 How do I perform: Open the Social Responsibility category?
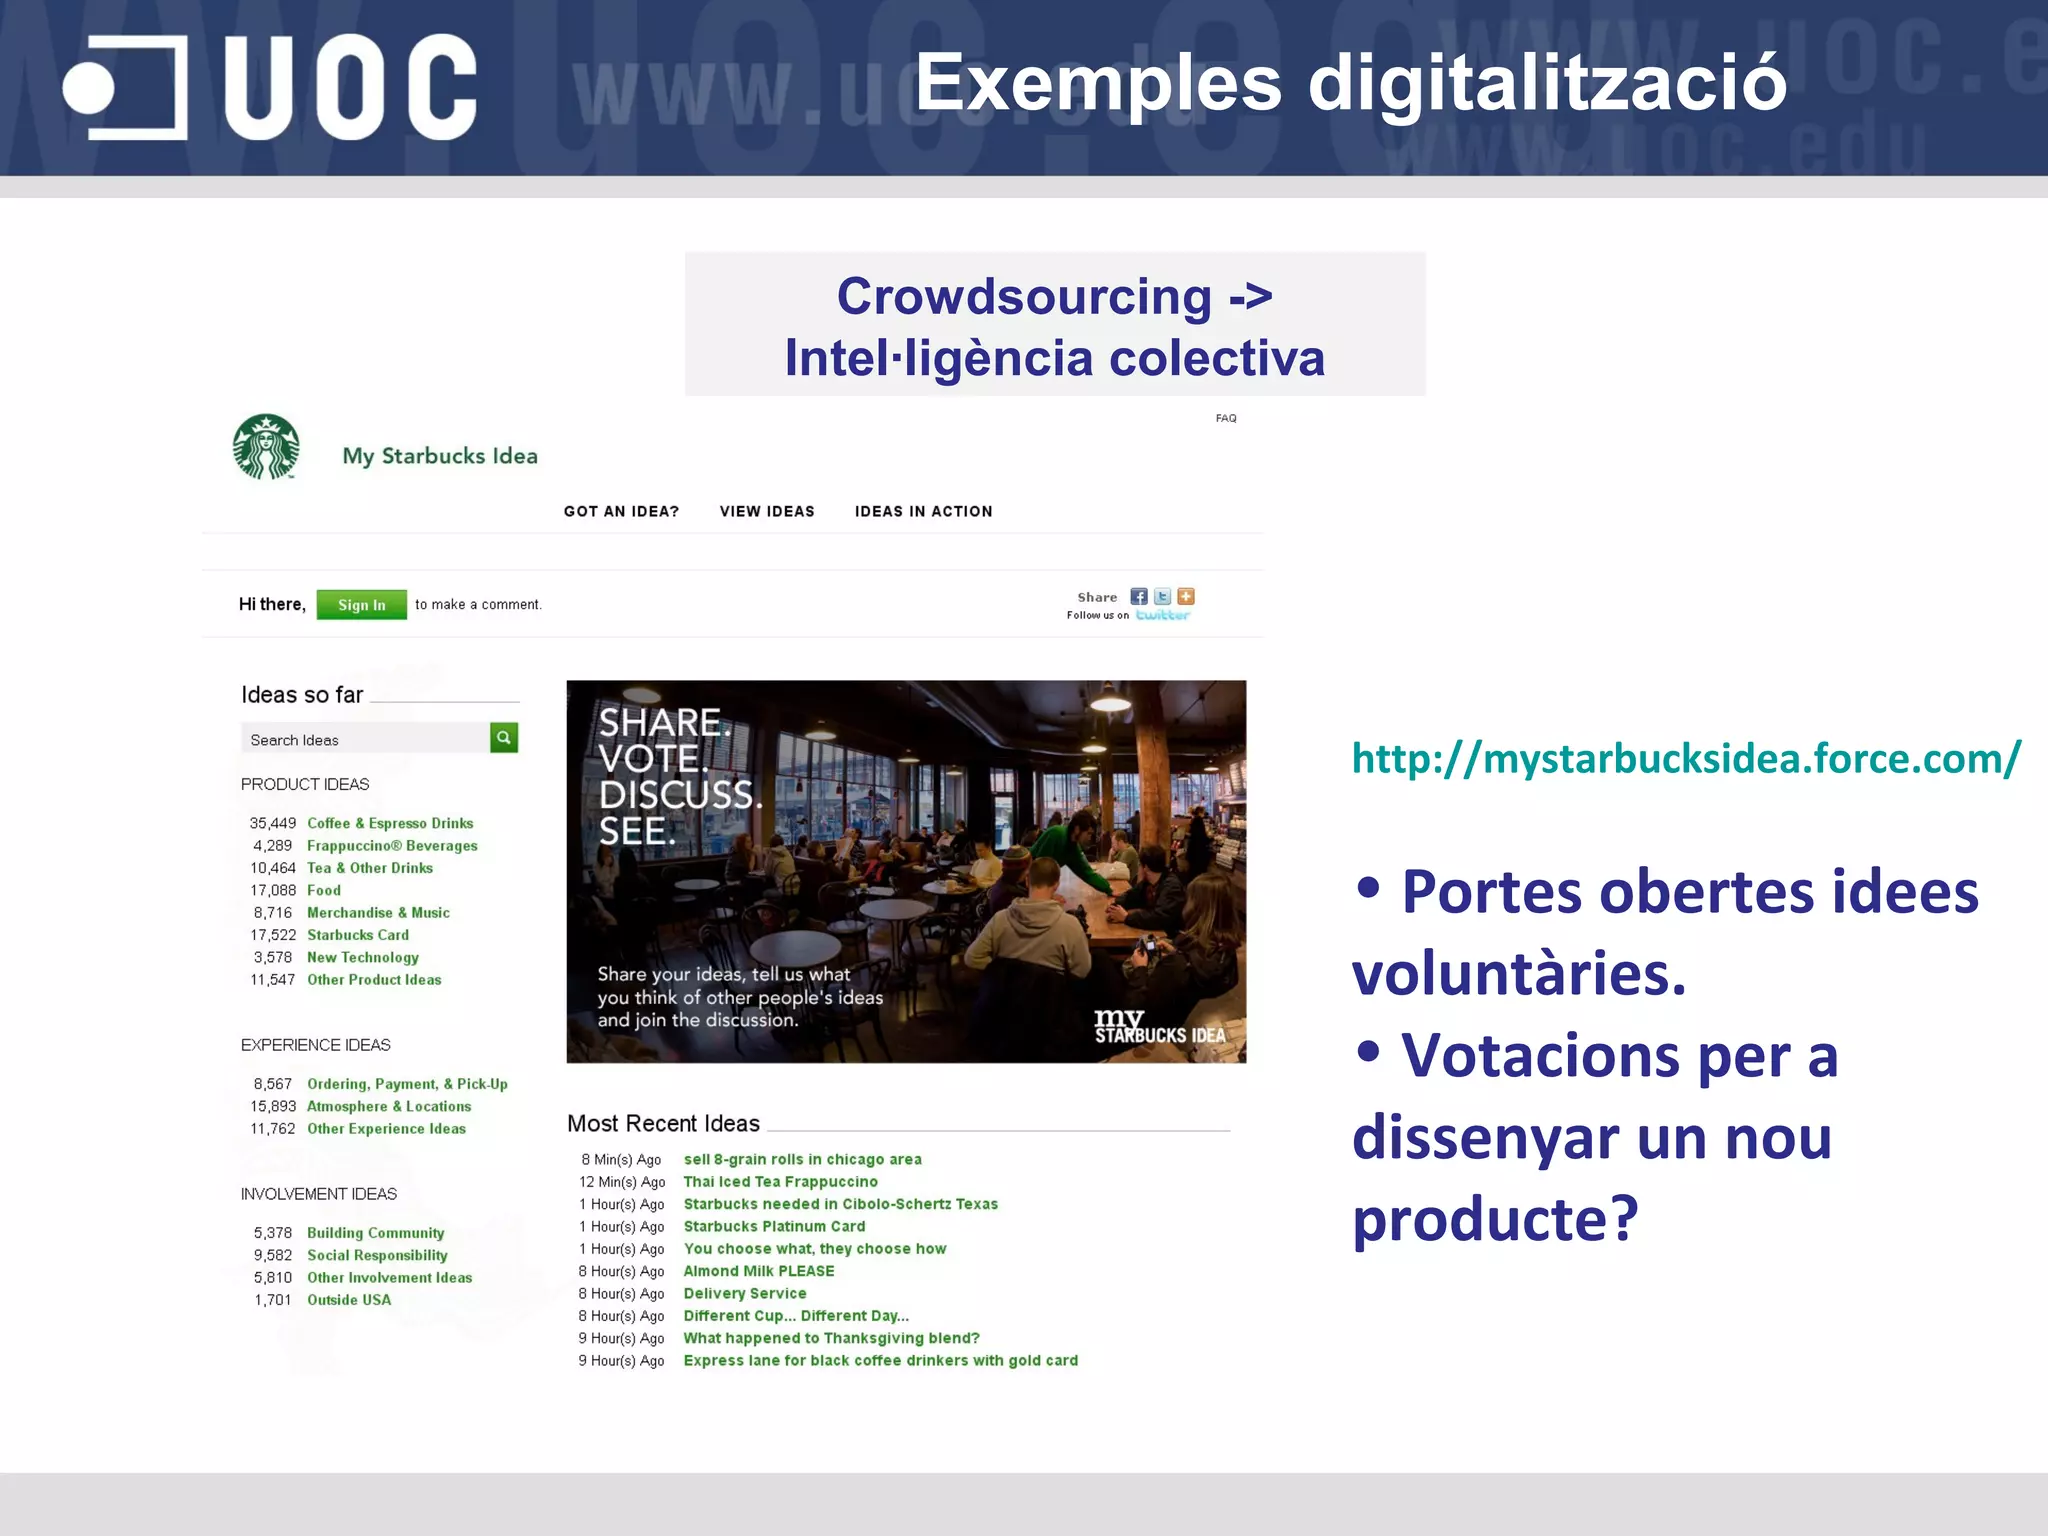pyautogui.click(x=377, y=1255)
